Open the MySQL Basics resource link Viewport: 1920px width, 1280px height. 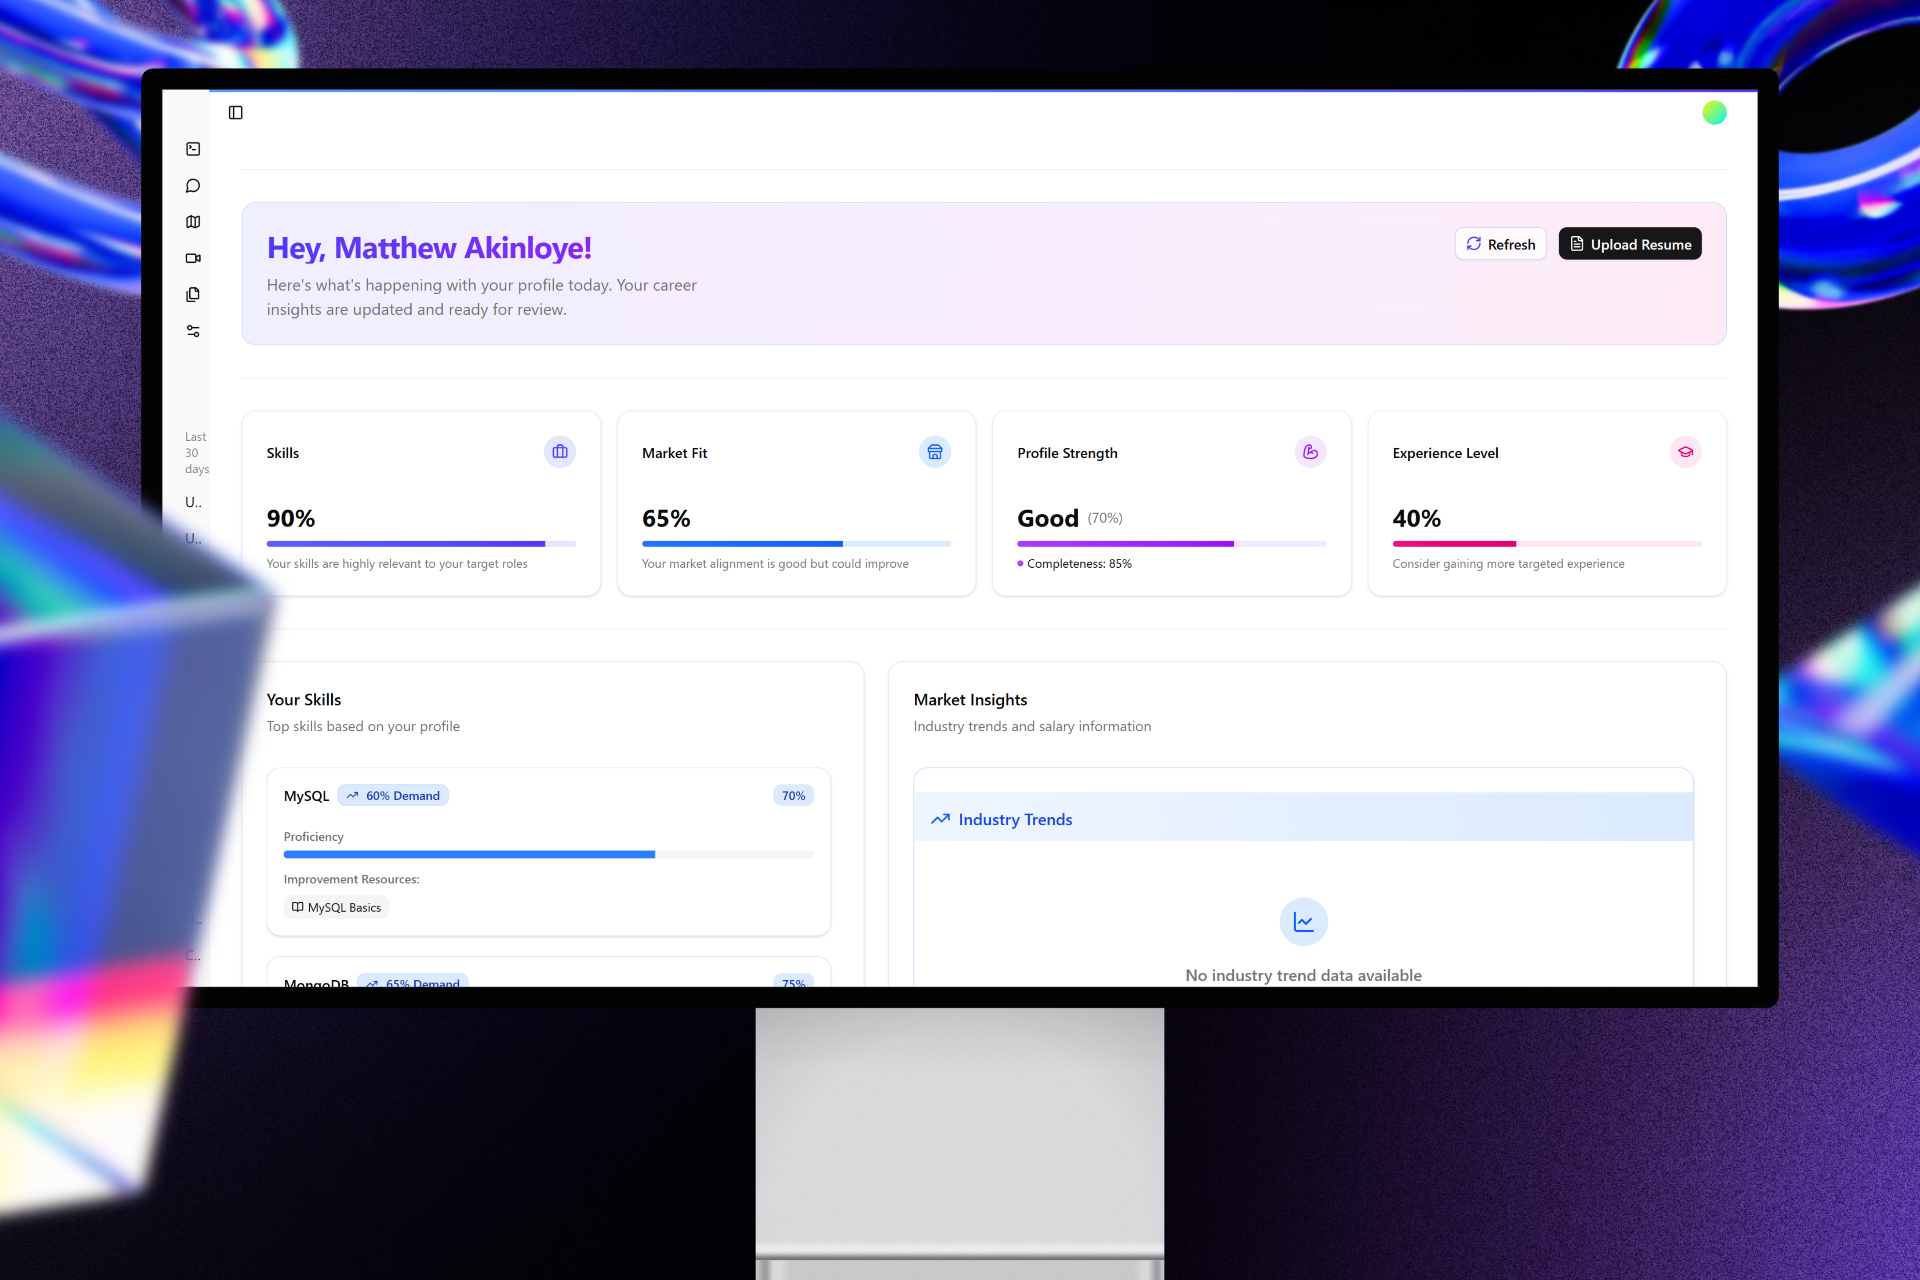tap(337, 907)
